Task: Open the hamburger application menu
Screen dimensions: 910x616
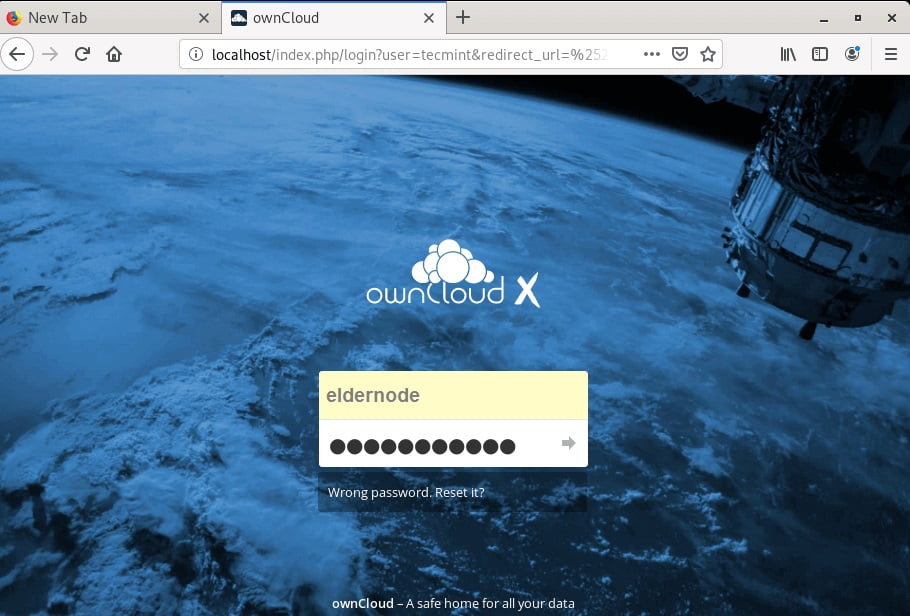Action: click(x=890, y=54)
